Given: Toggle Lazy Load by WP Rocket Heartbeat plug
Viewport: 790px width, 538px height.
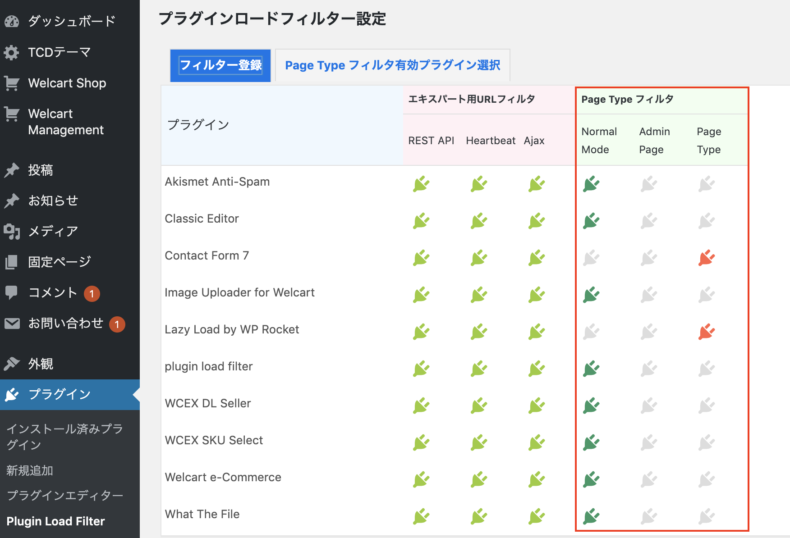Looking at the screenshot, I should pos(479,331).
